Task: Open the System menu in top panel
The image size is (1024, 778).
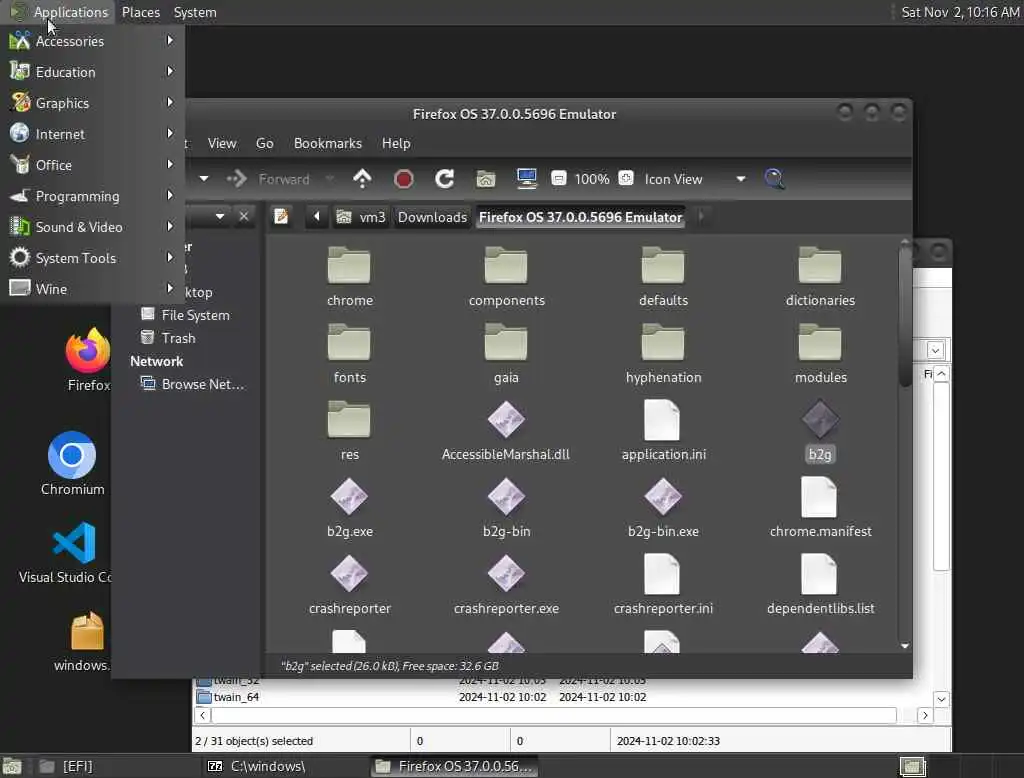Action: pyautogui.click(x=195, y=12)
